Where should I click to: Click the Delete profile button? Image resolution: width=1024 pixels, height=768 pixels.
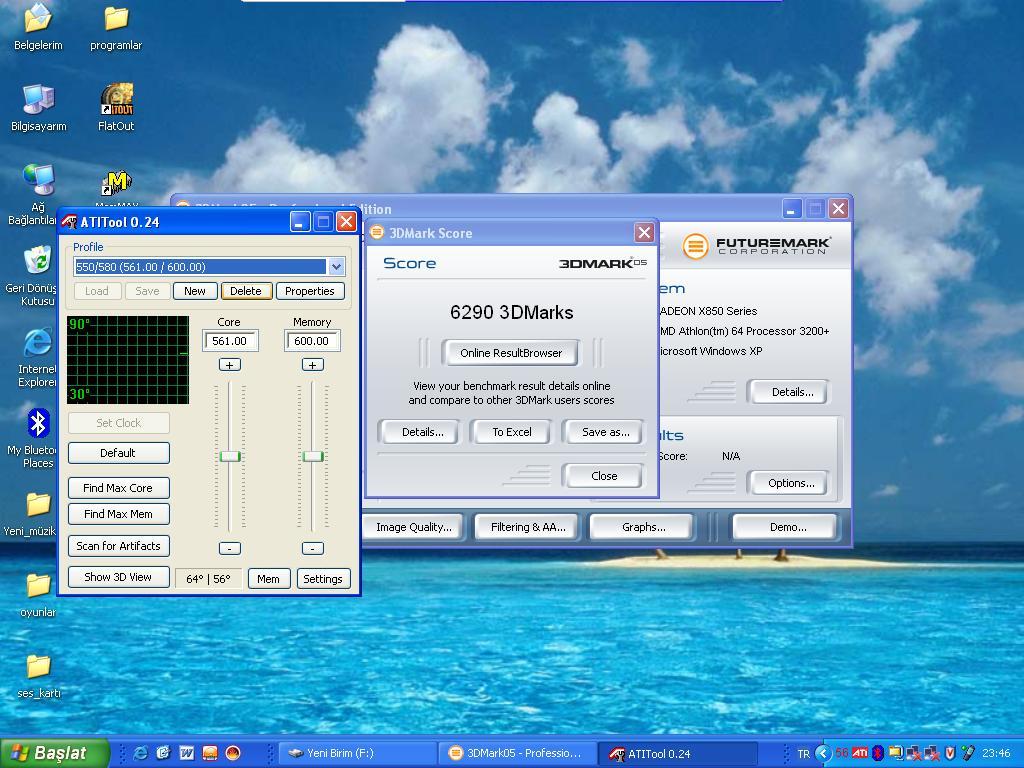click(246, 291)
